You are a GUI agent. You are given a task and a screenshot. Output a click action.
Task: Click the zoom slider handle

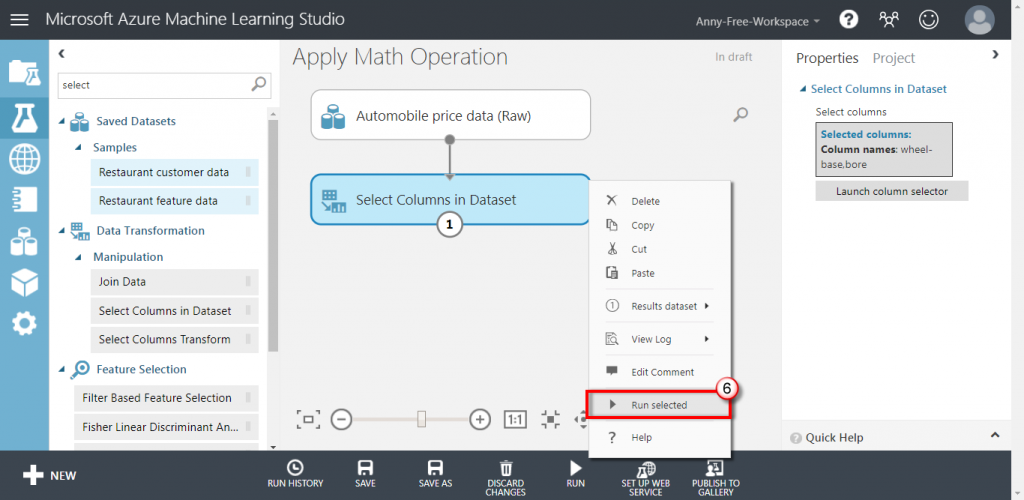[422, 418]
